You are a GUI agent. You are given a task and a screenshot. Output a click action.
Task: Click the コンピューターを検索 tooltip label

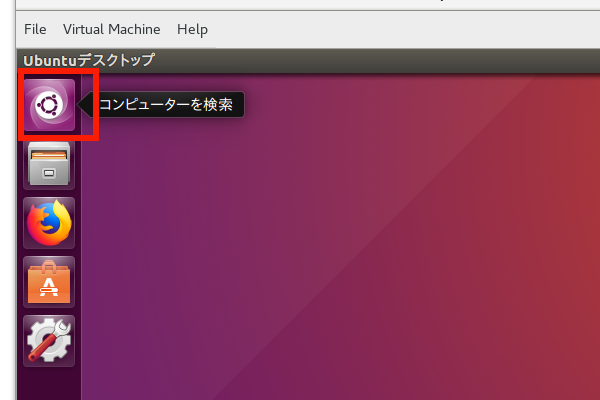click(167, 104)
